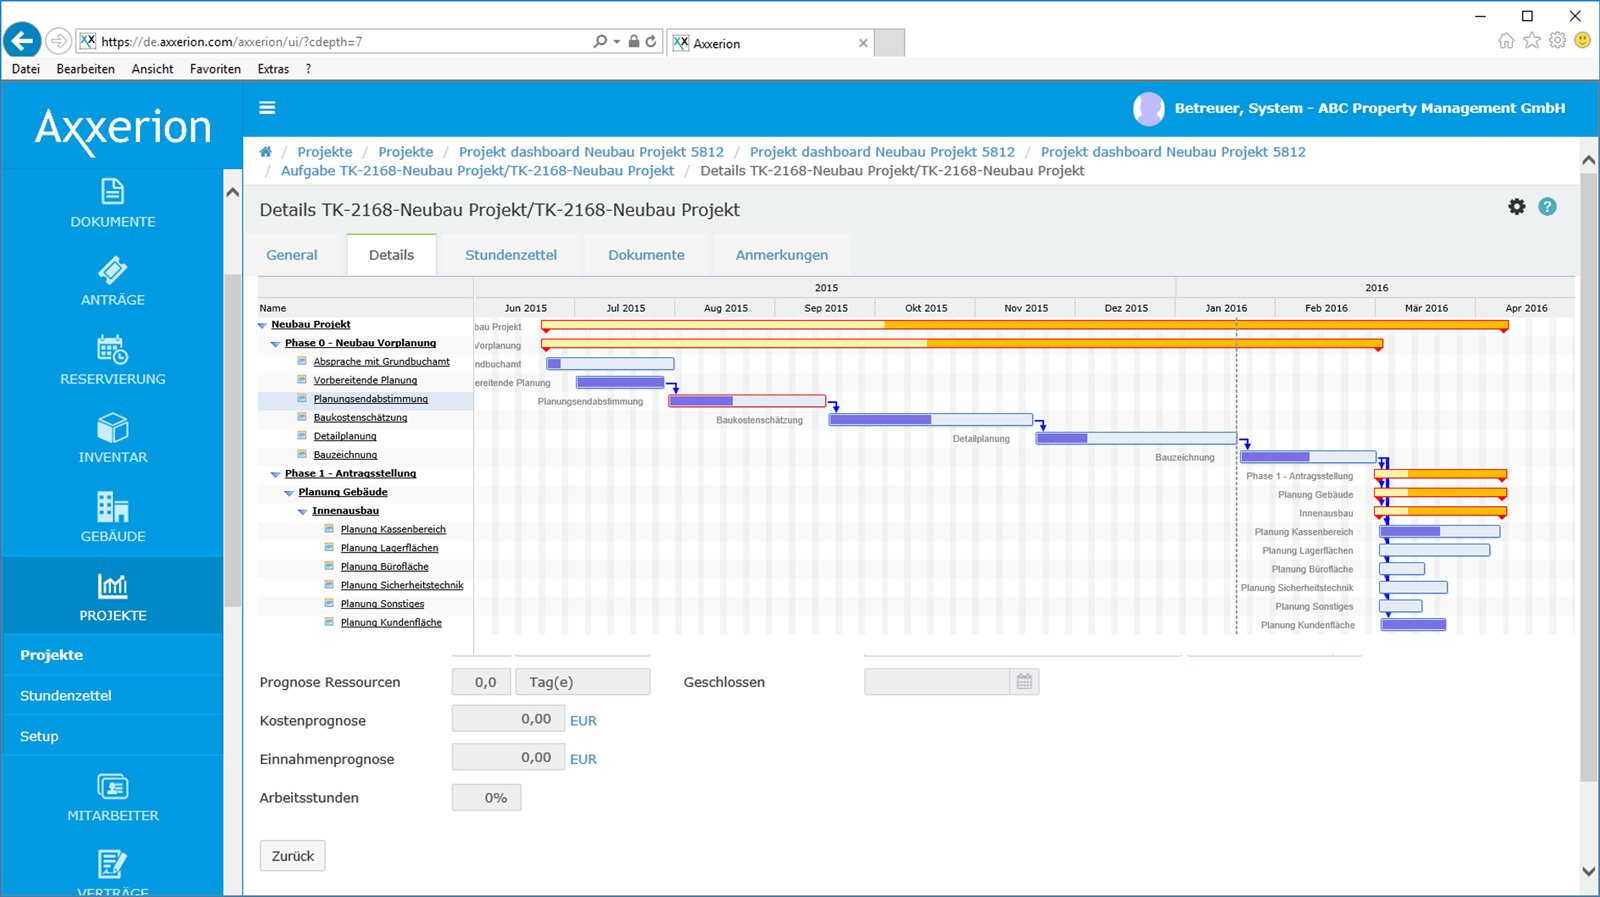Click the browser back arrow
The width and height of the screenshot is (1600, 897).
coord(22,41)
